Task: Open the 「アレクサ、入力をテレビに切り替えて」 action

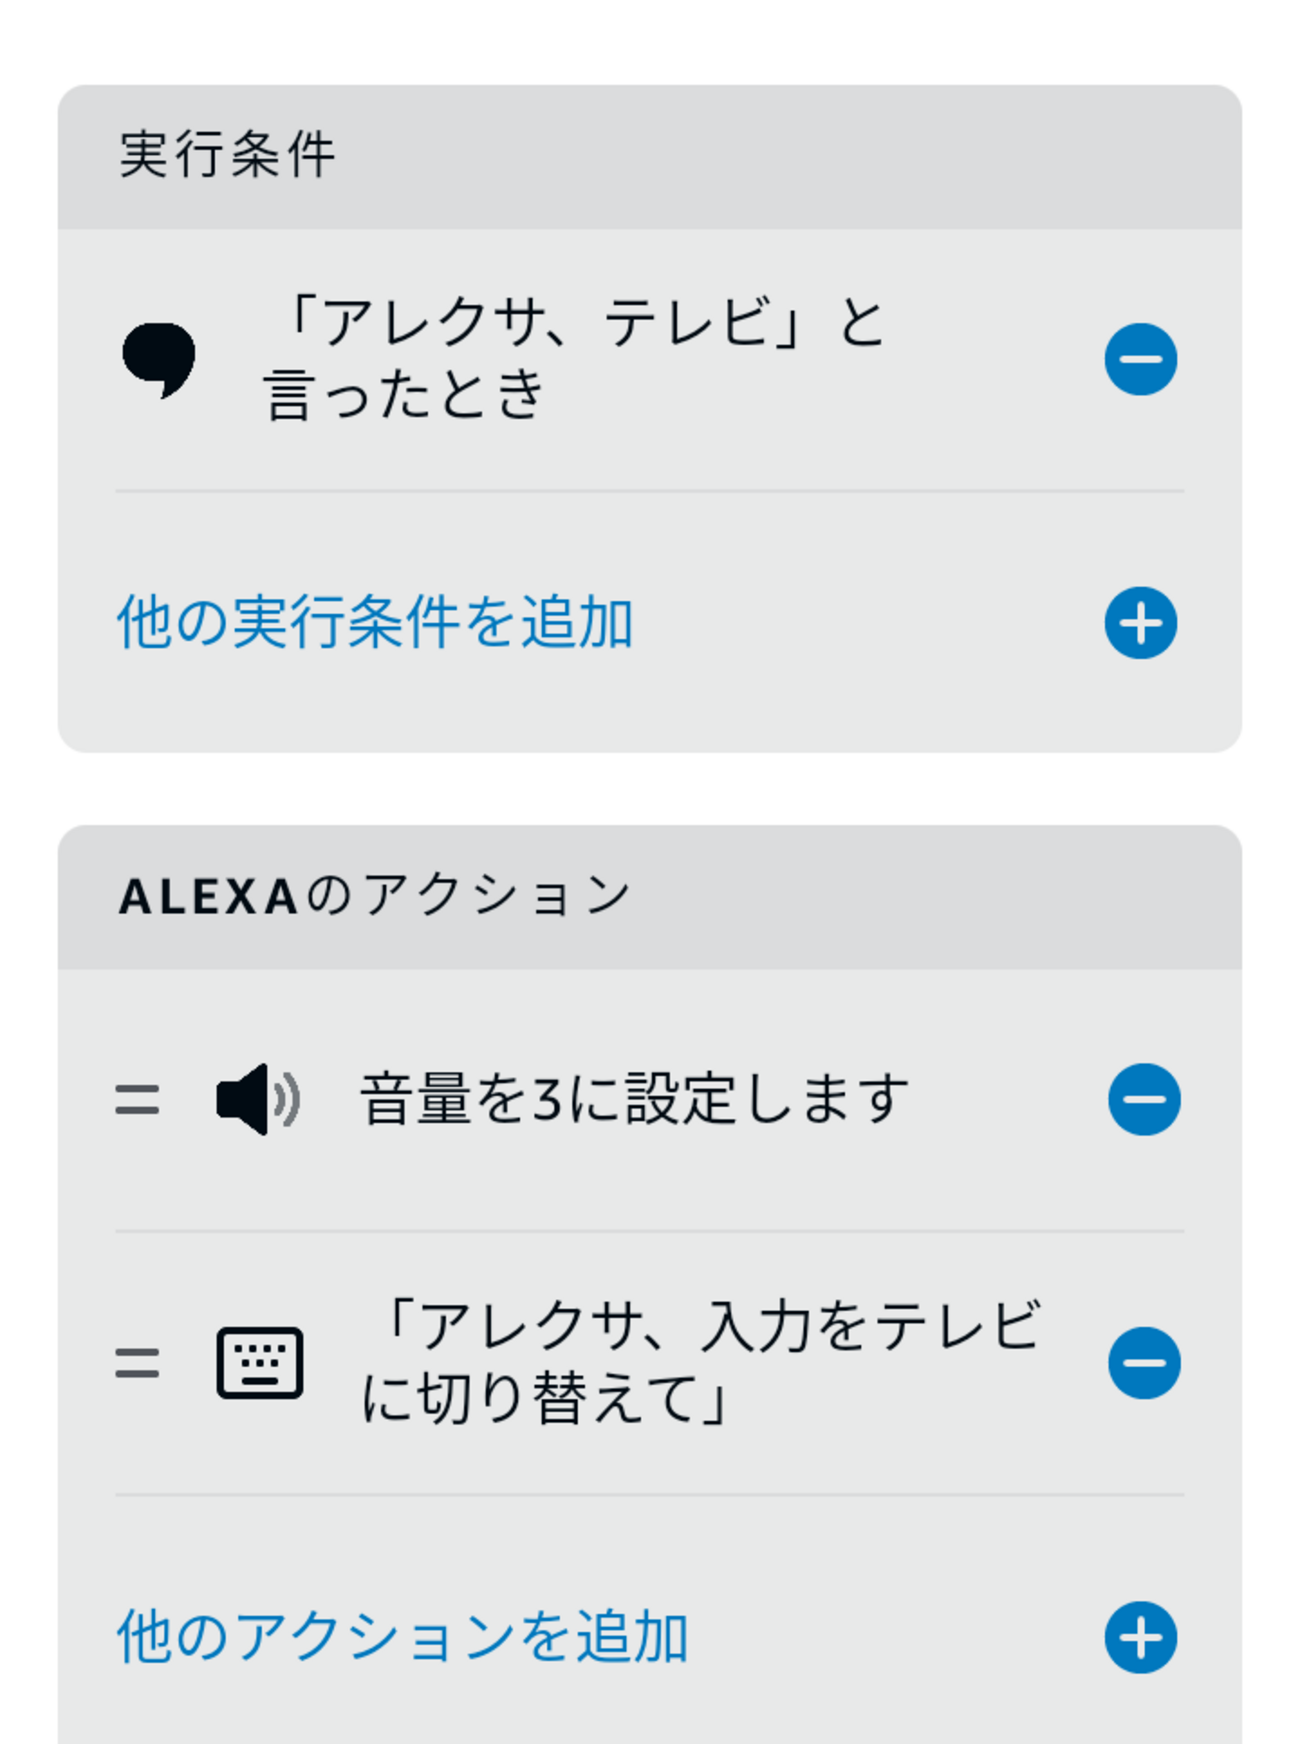Action: 700,1361
